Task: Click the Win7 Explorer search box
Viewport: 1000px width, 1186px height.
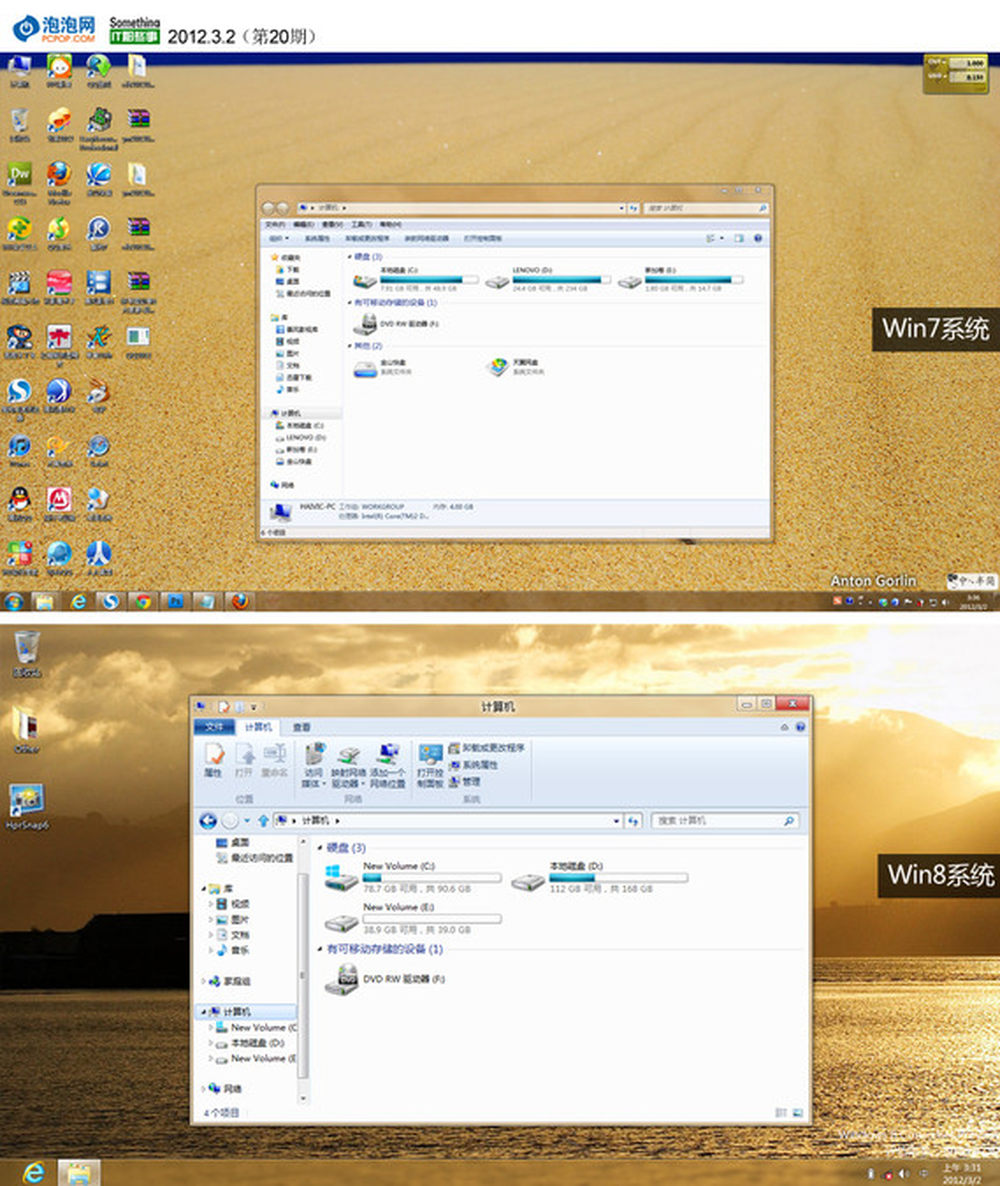Action: click(706, 208)
